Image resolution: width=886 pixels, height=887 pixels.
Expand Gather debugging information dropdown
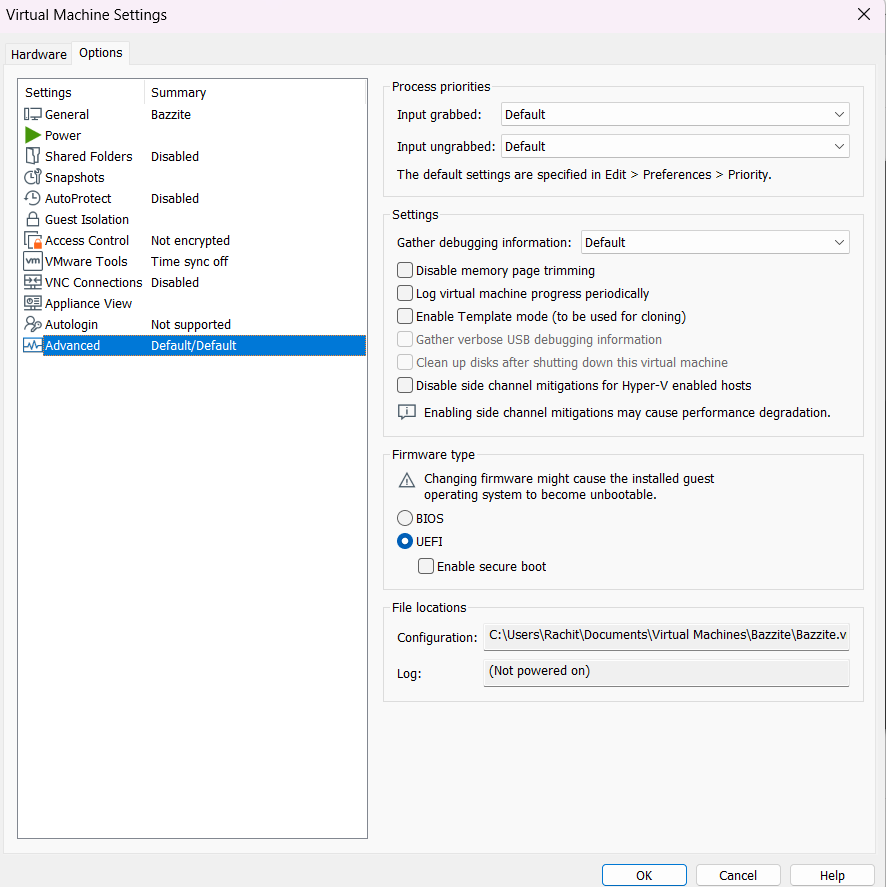click(715, 242)
